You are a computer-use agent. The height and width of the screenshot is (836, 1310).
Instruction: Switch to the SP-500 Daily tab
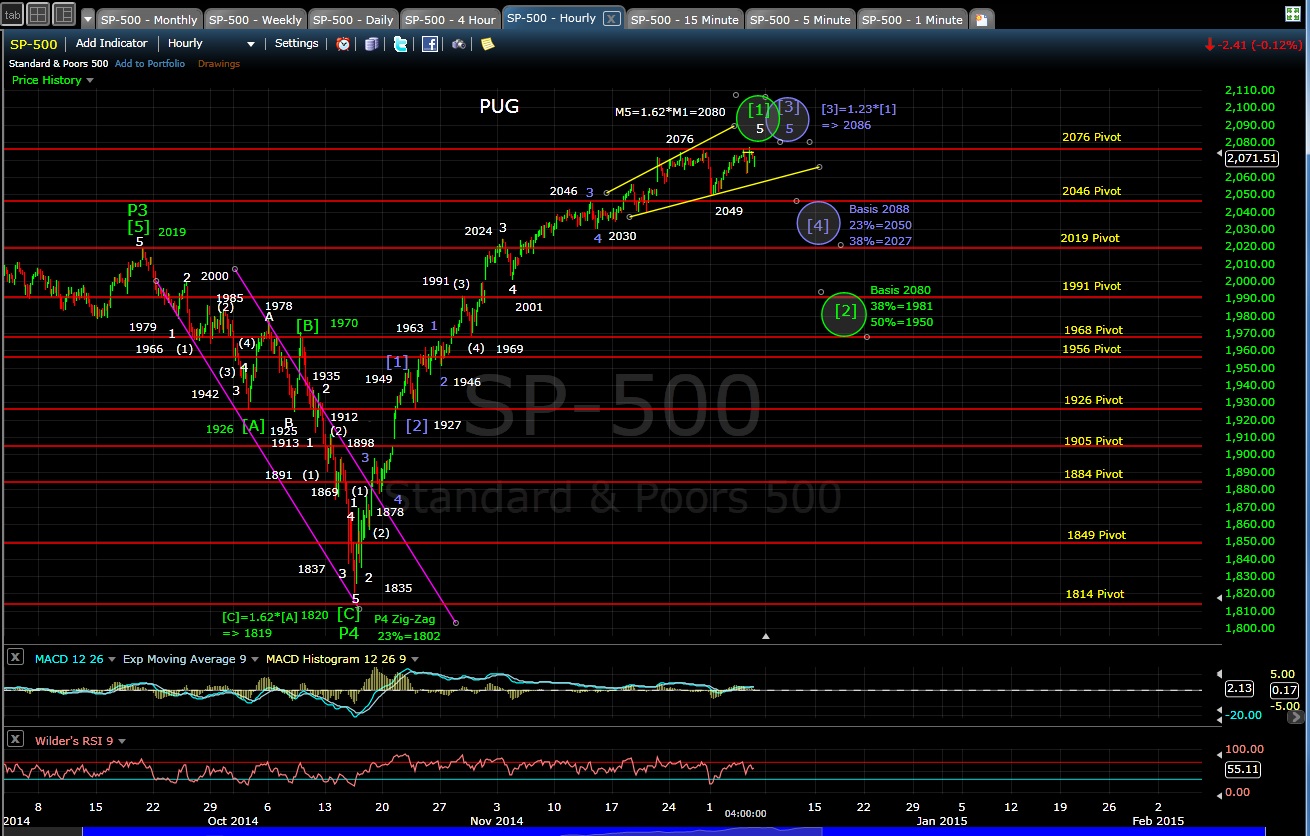point(354,20)
